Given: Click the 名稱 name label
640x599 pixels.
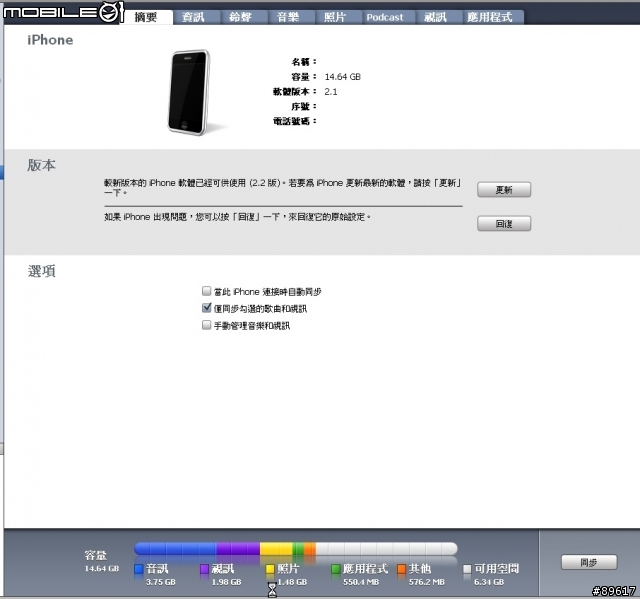Looking at the screenshot, I should click(304, 62).
